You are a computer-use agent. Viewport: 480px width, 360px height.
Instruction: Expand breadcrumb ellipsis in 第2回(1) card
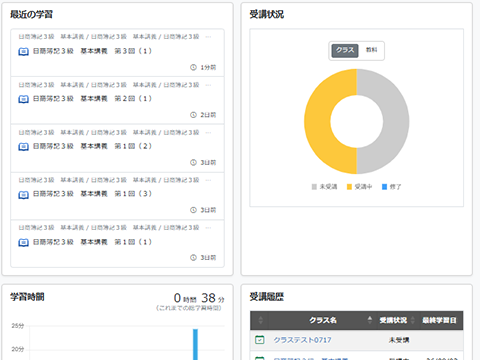208,85
